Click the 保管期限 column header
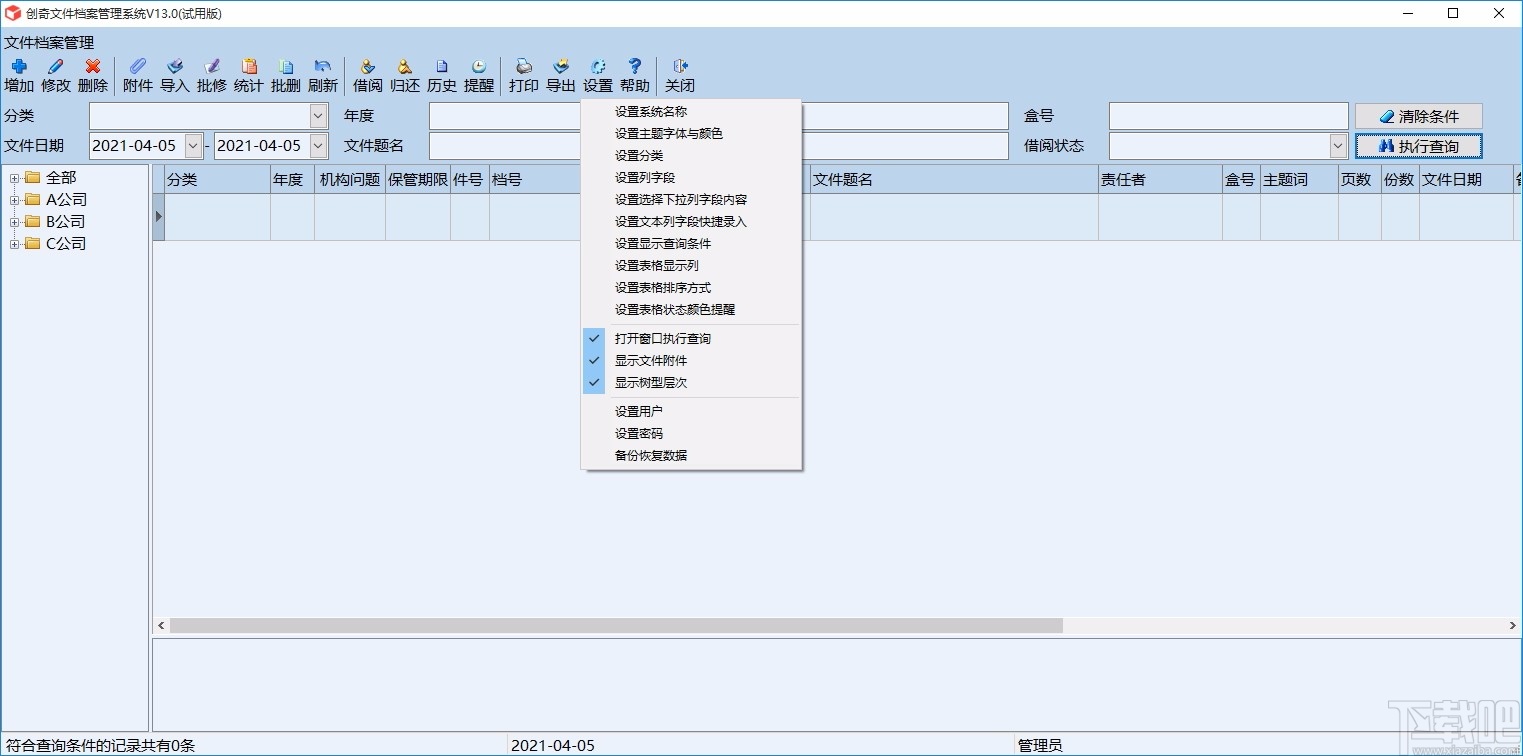 tap(418, 180)
